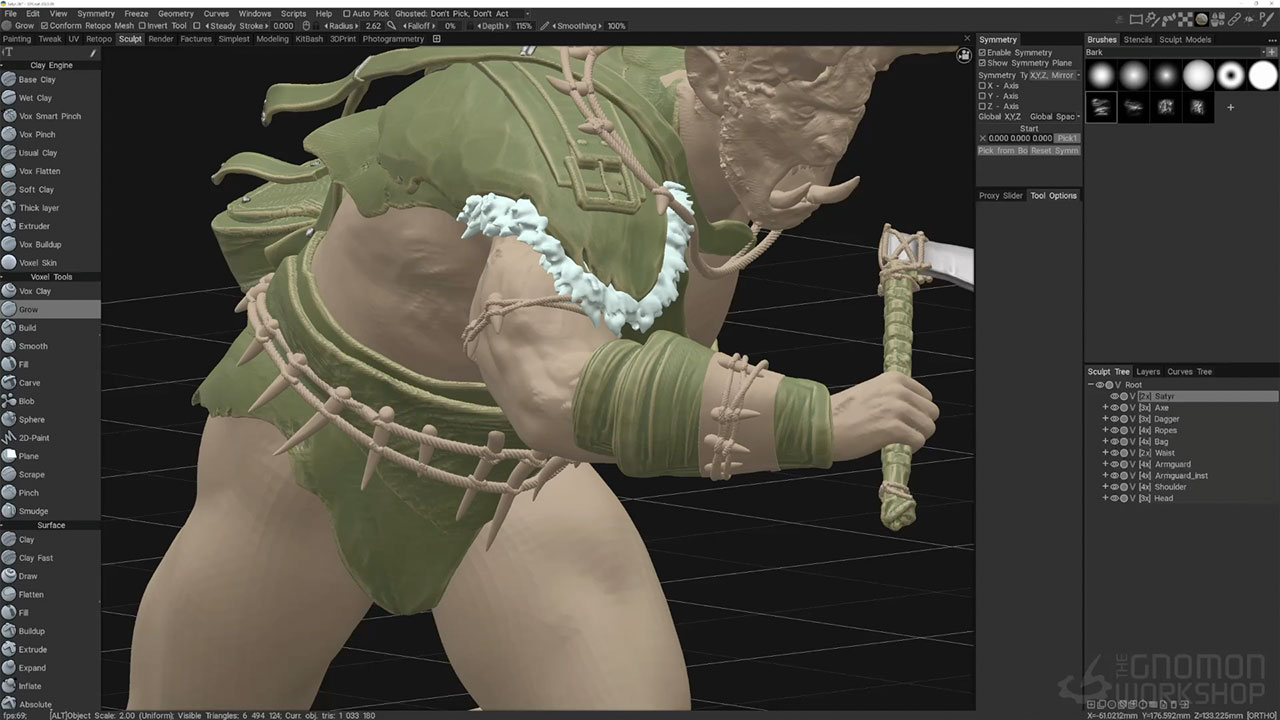The height and width of the screenshot is (720, 1280).
Task: Switch to the Stencils tab
Action: pyautogui.click(x=1137, y=40)
